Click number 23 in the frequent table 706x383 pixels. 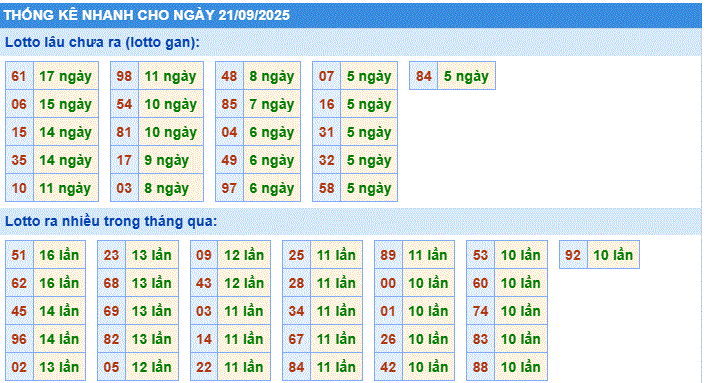pos(111,255)
